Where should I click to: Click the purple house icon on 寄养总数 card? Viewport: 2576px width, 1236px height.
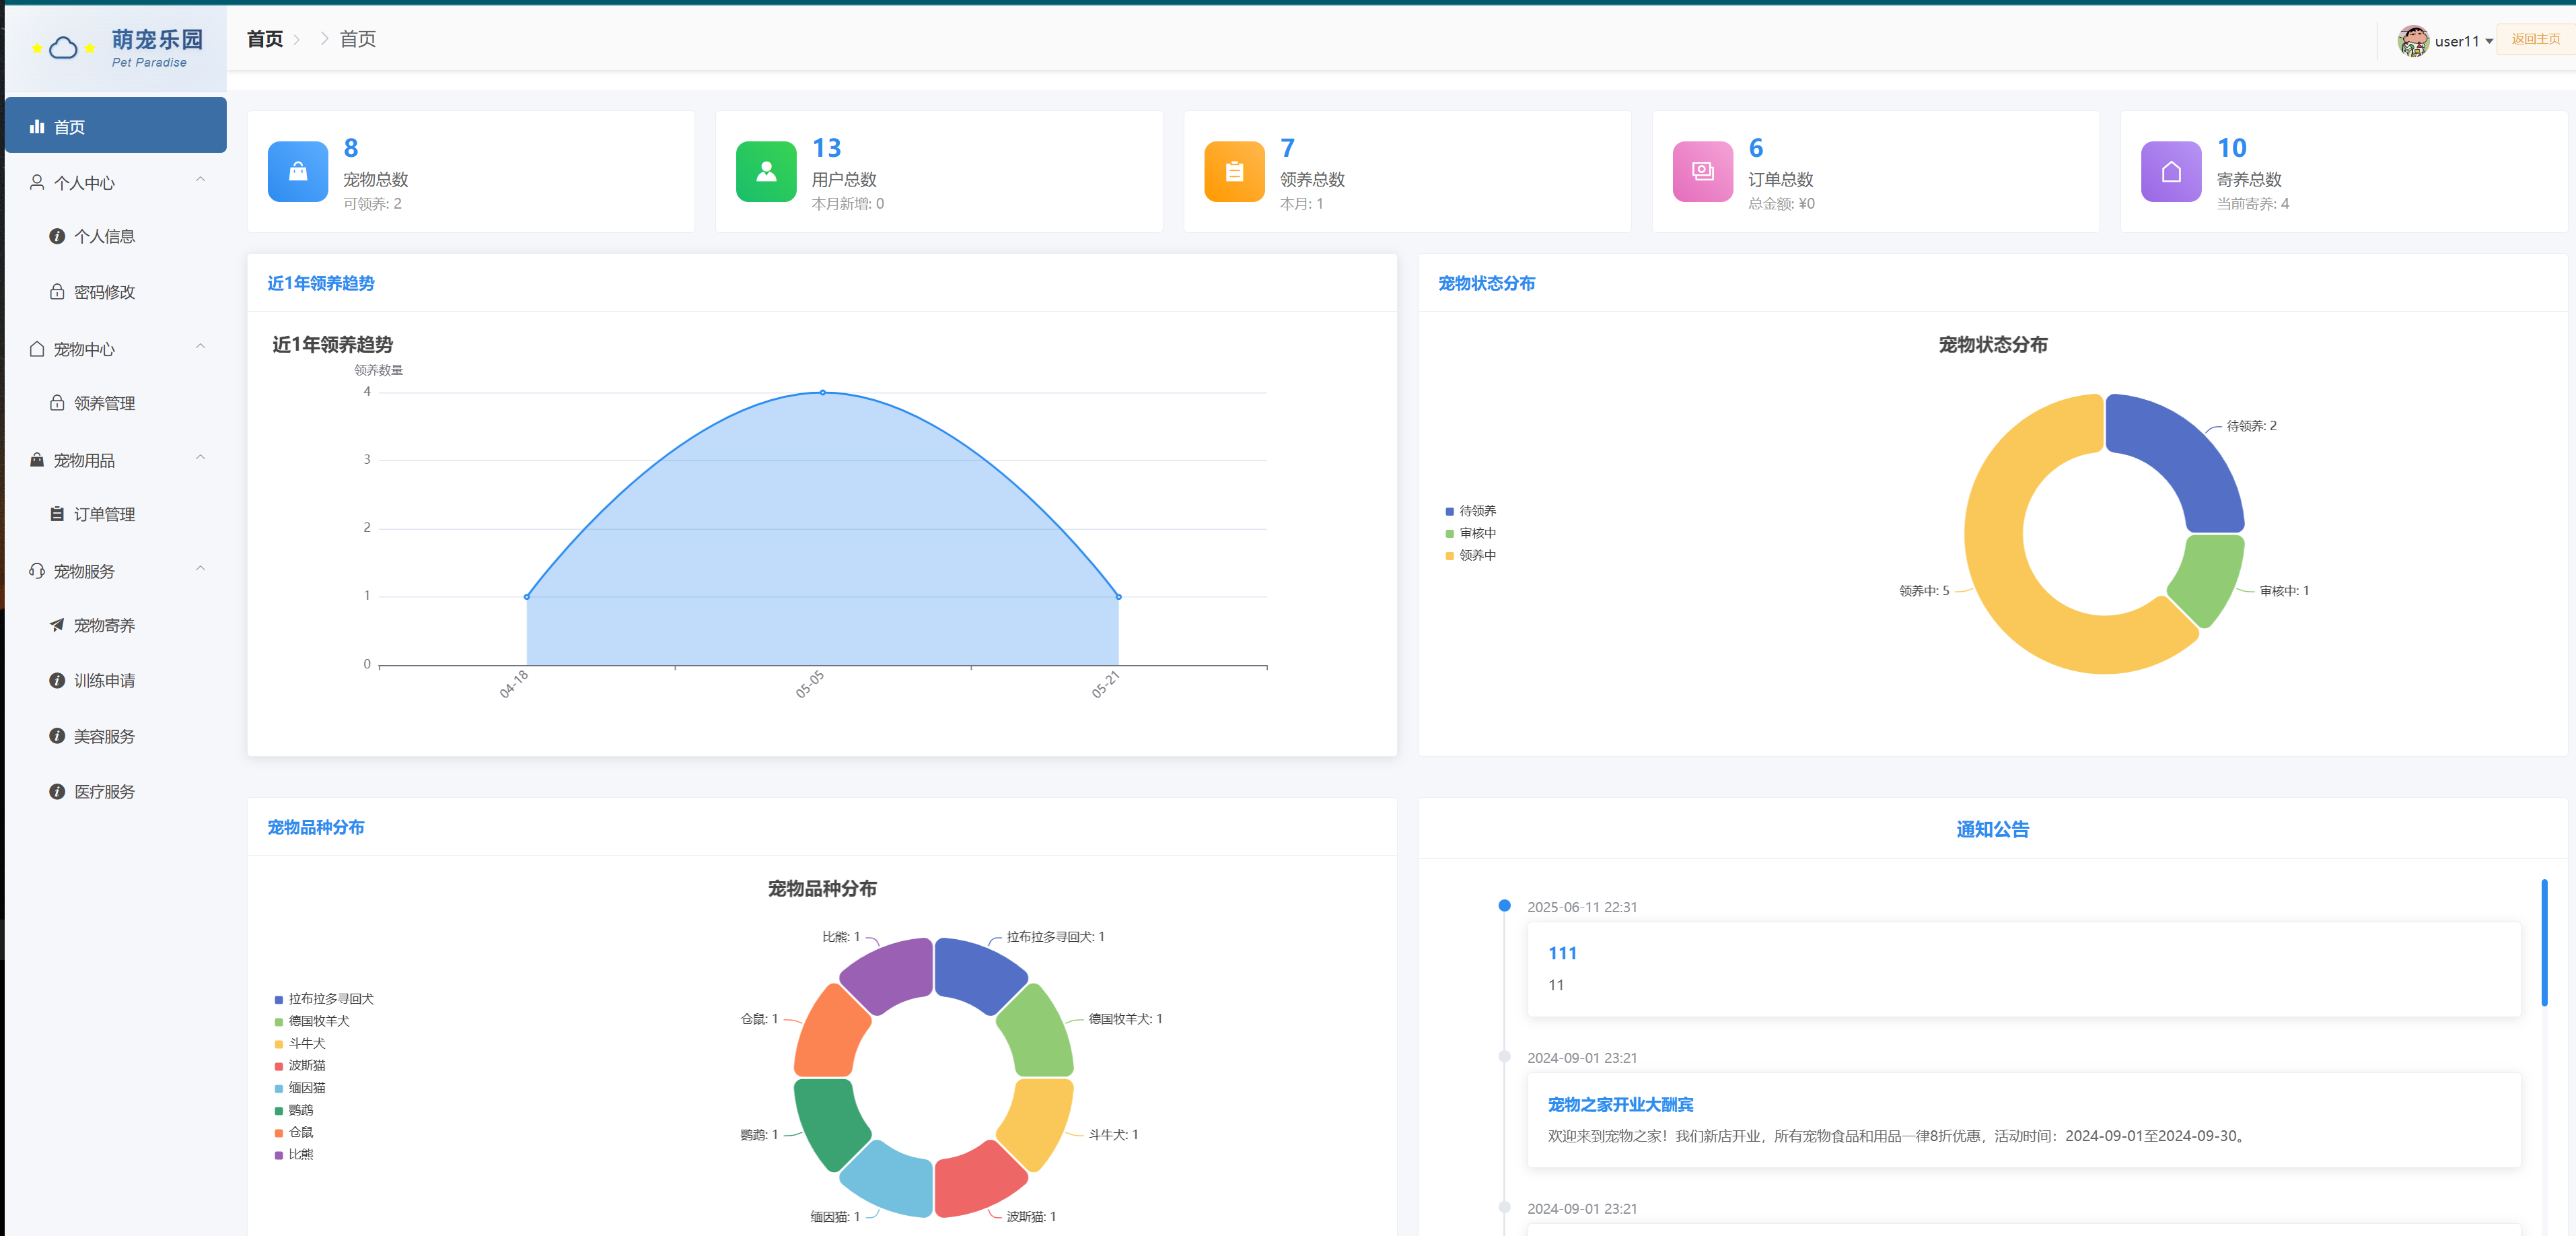pos(2171,171)
